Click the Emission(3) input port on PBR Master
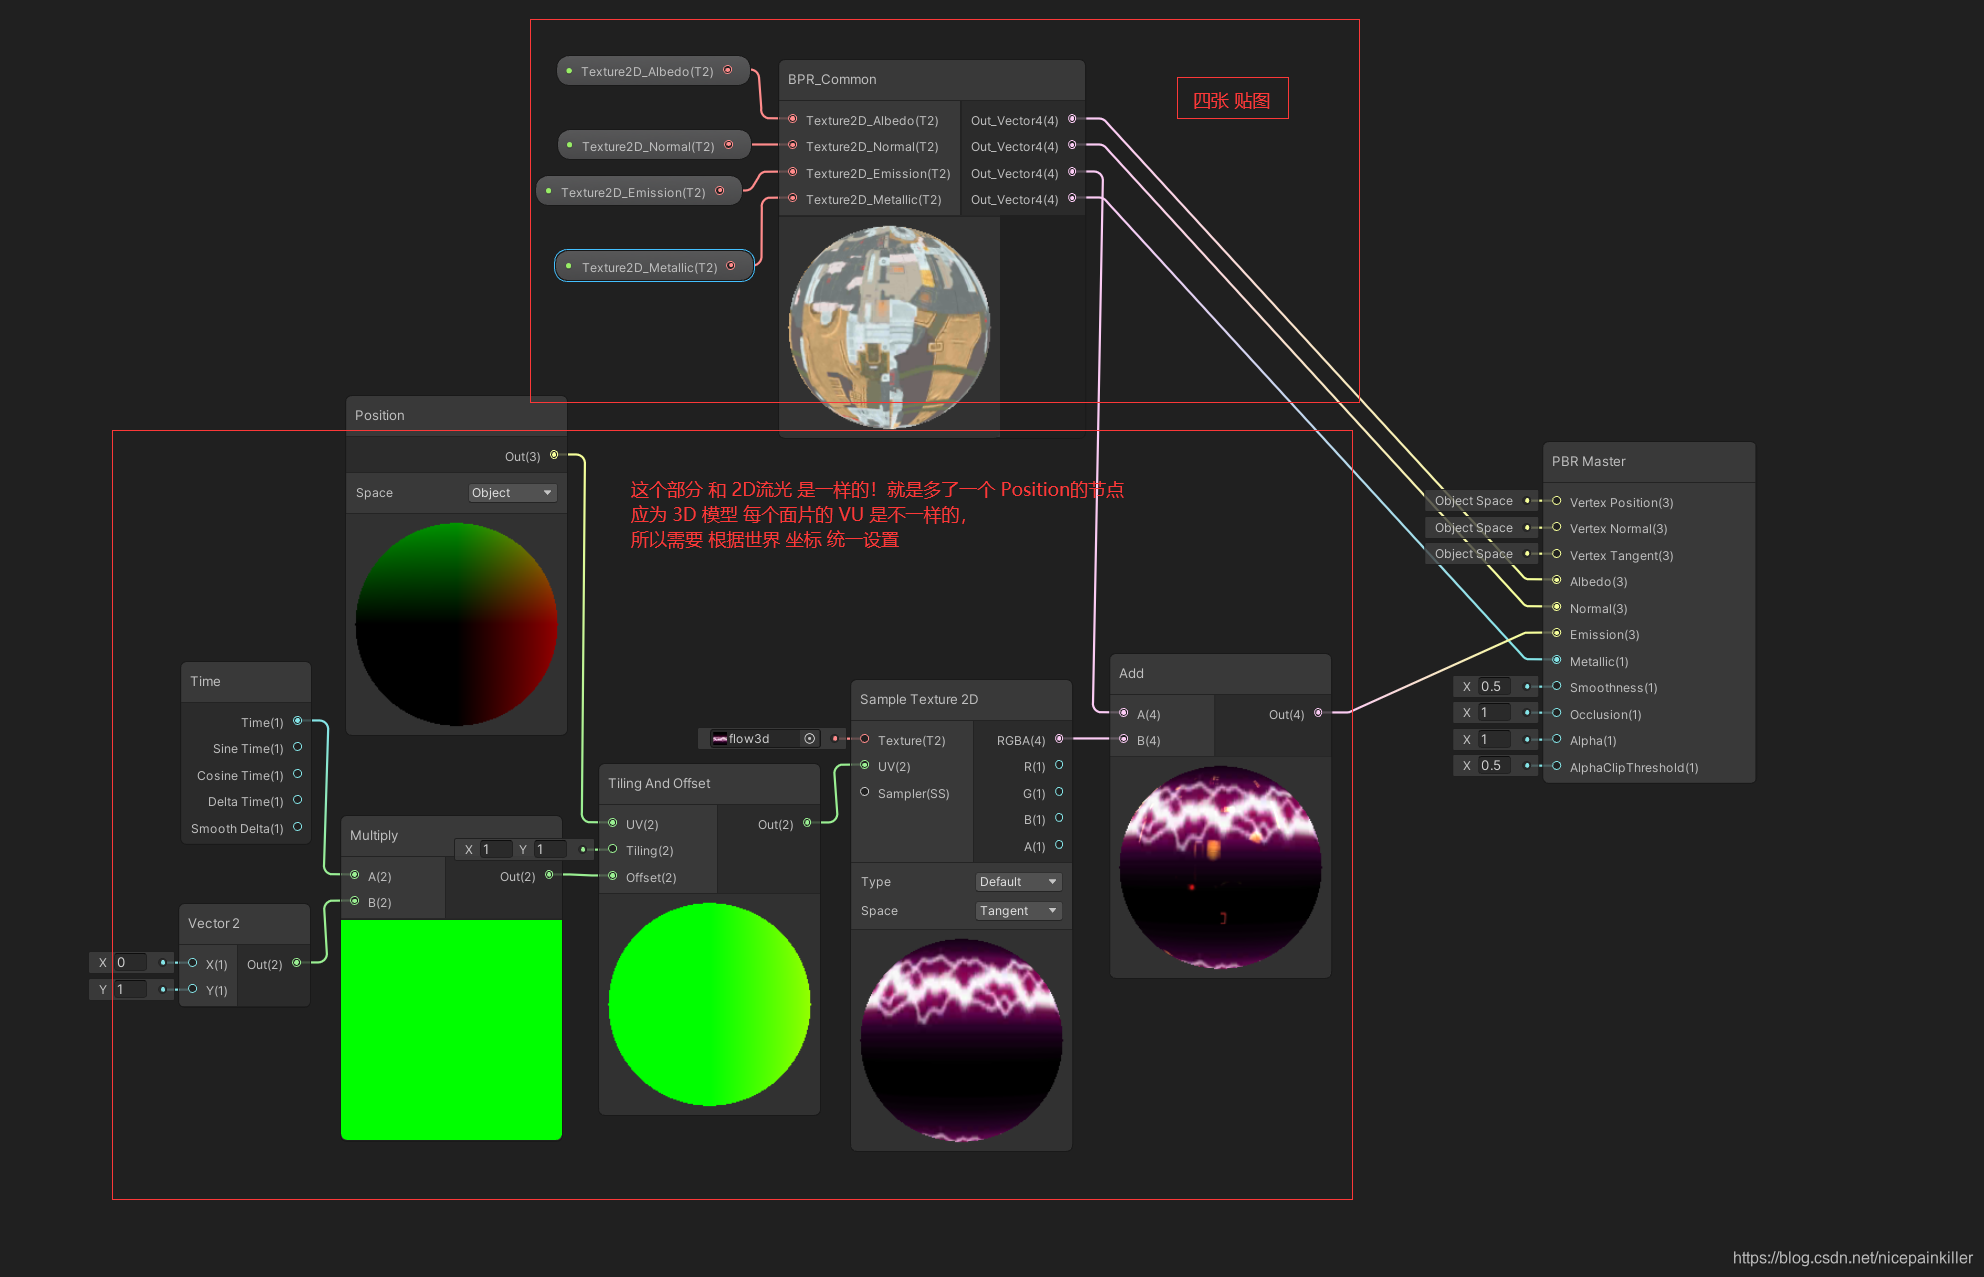Screen dimensions: 1984x1277 point(1555,634)
